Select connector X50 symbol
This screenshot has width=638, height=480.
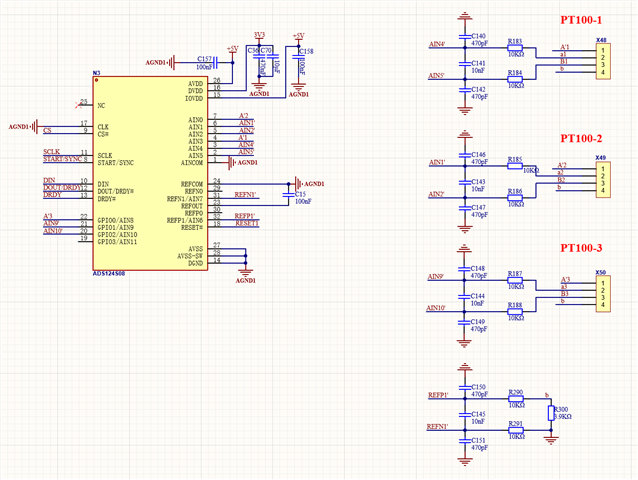coord(603,294)
